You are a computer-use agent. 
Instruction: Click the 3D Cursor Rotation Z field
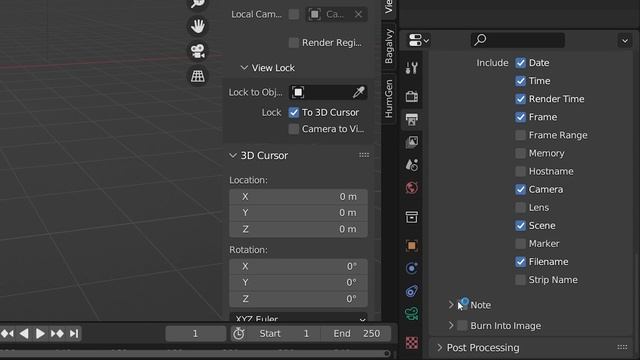(298, 299)
